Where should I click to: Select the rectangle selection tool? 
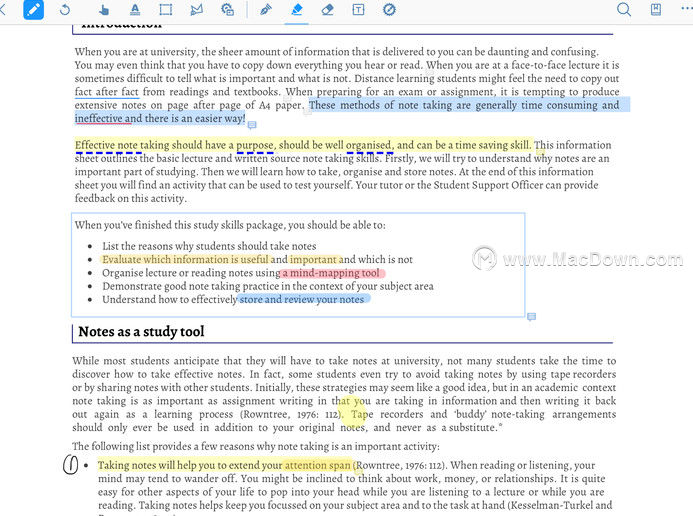[166, 9]
